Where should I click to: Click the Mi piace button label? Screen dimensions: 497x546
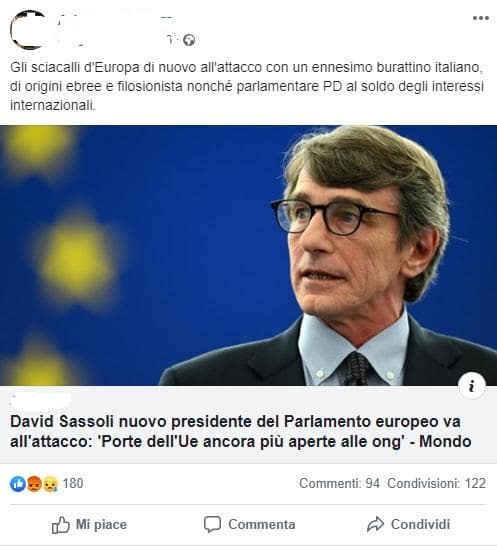pyautogui.click(x=101, y=524)
